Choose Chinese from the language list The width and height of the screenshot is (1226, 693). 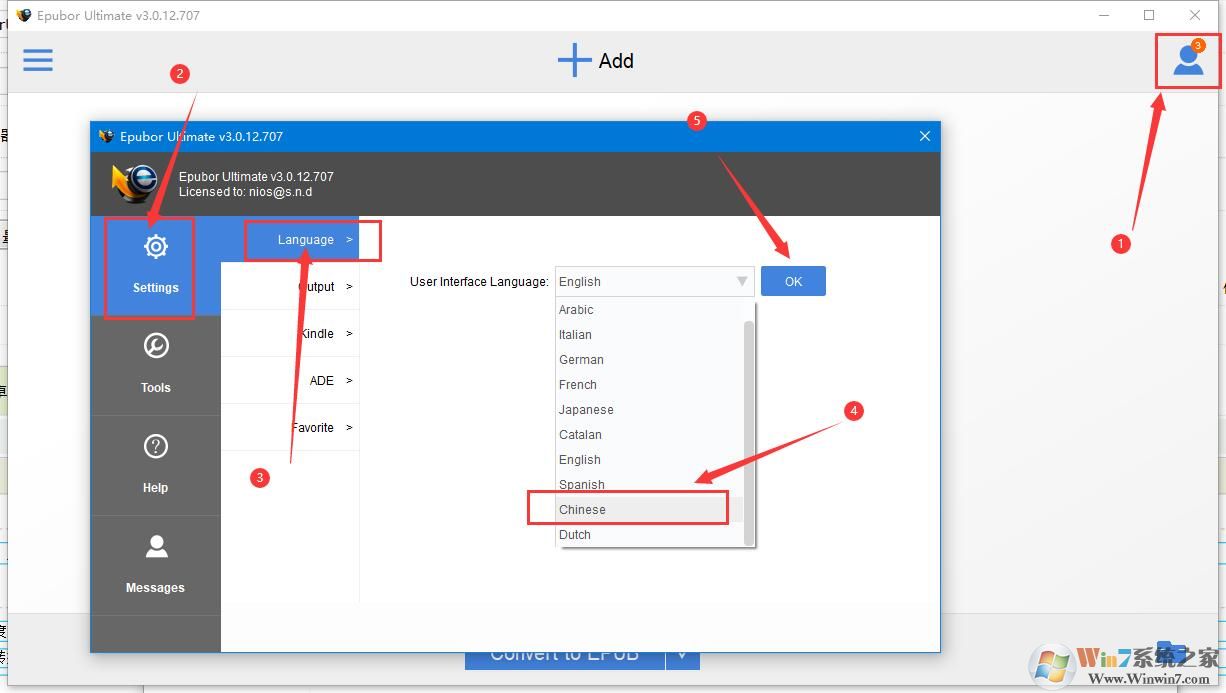pos(650,510)
